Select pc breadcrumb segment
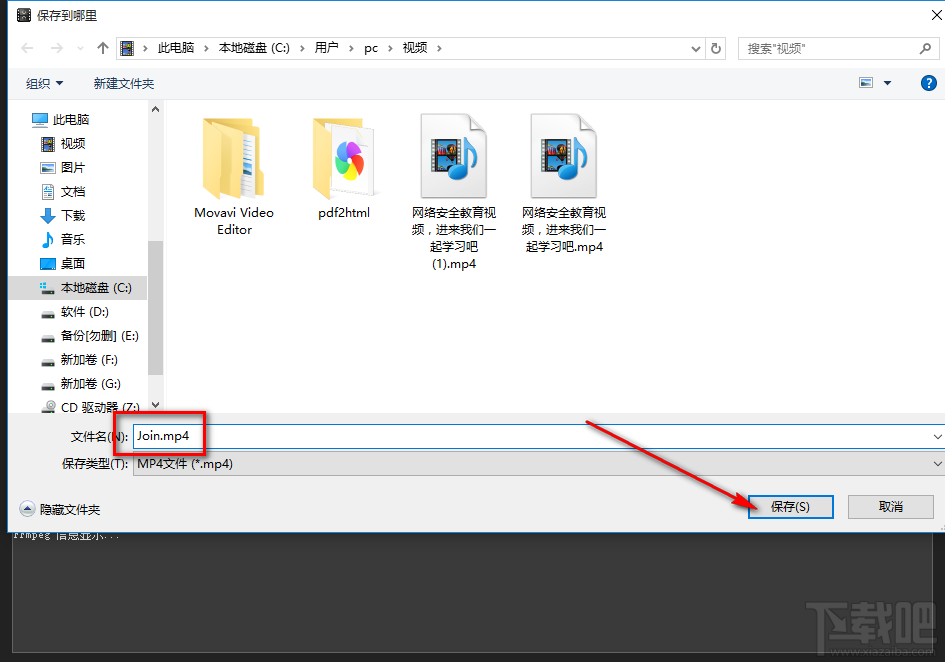This screenshot has width=945, height=662. tap(371, 48)
